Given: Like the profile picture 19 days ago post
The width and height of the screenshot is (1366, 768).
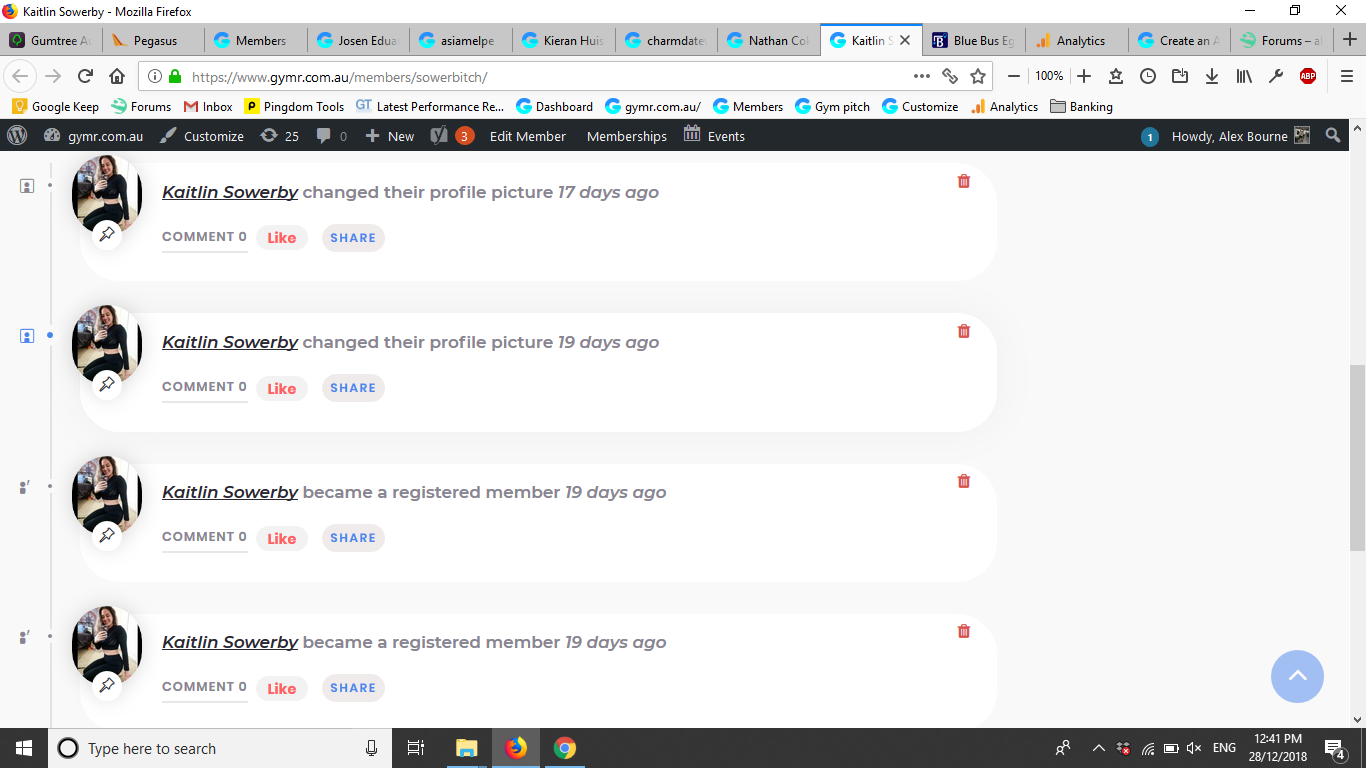Looking at the screenshot, I should pyautogui.click(x=282, y=388).
